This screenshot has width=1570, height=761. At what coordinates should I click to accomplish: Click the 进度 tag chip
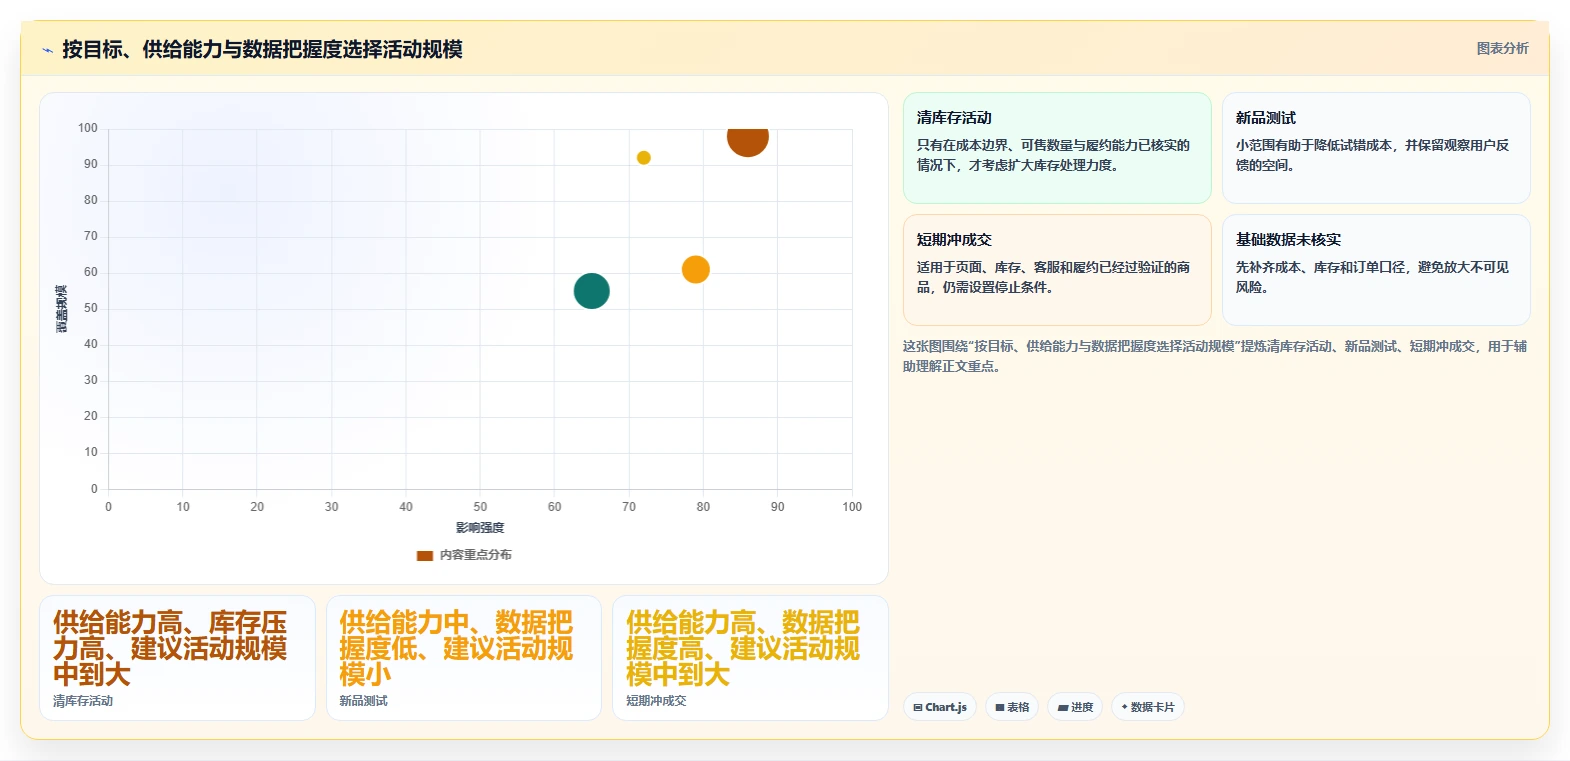1076,707
